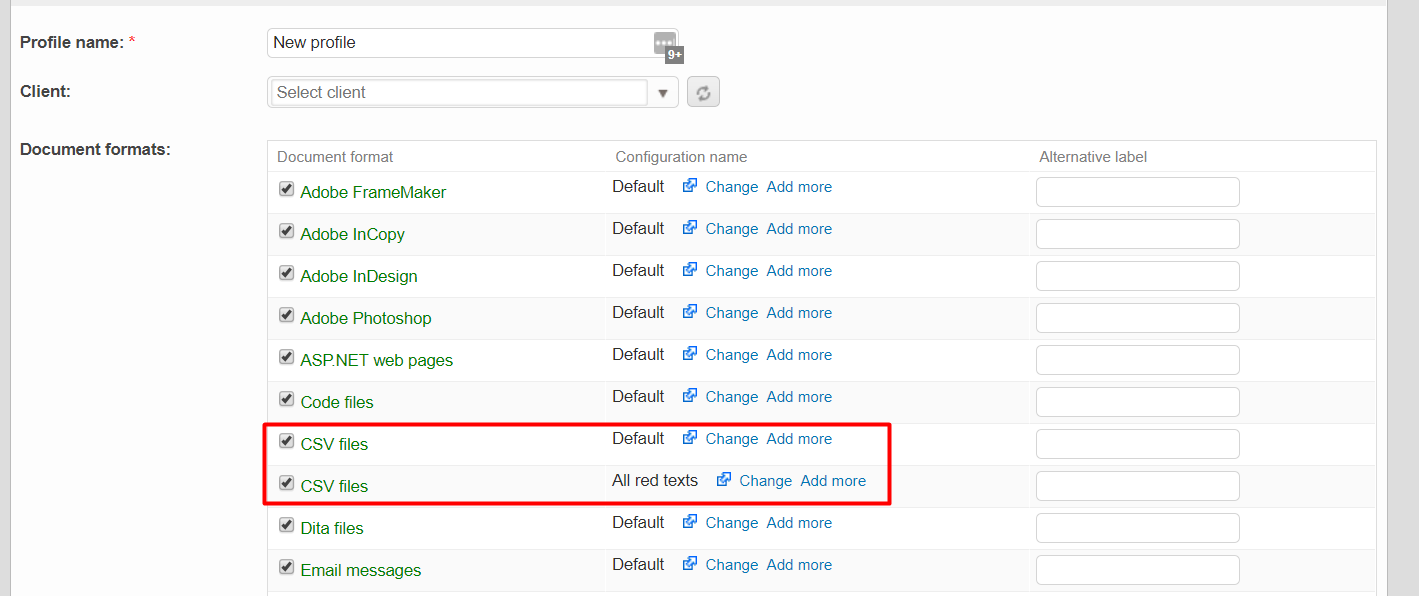Click Add more for All red texts configuration

pyautogui.click(x=832, y=481)
